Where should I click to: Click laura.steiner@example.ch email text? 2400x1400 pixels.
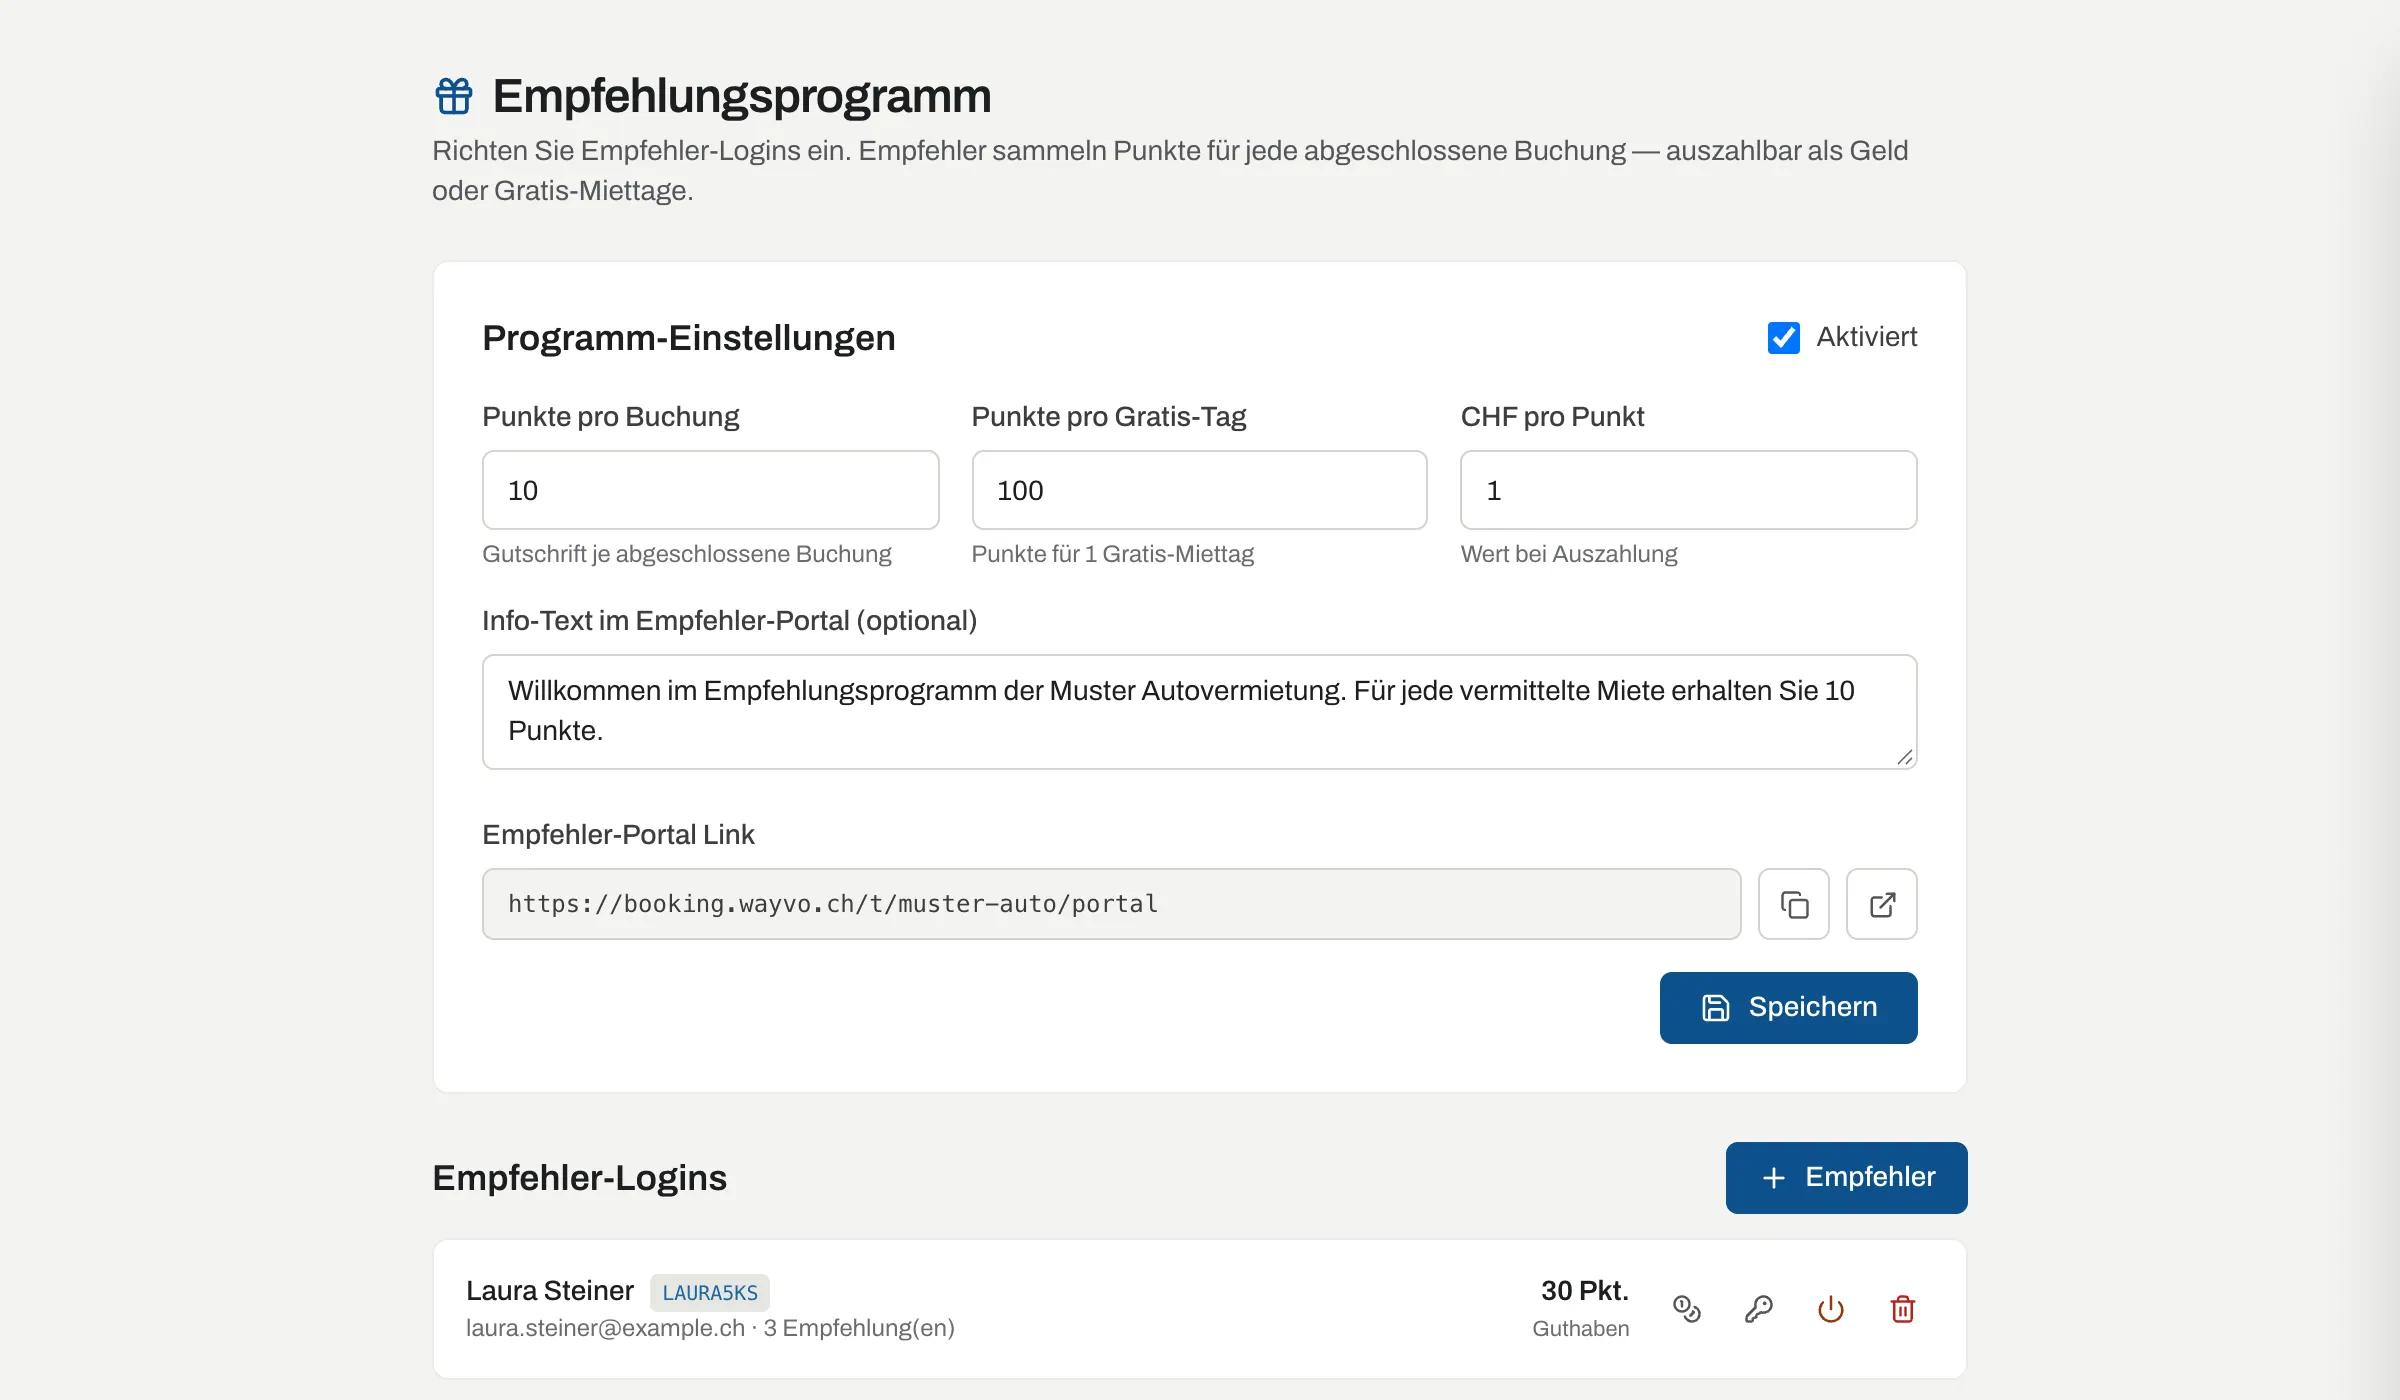coord(605,1328)
